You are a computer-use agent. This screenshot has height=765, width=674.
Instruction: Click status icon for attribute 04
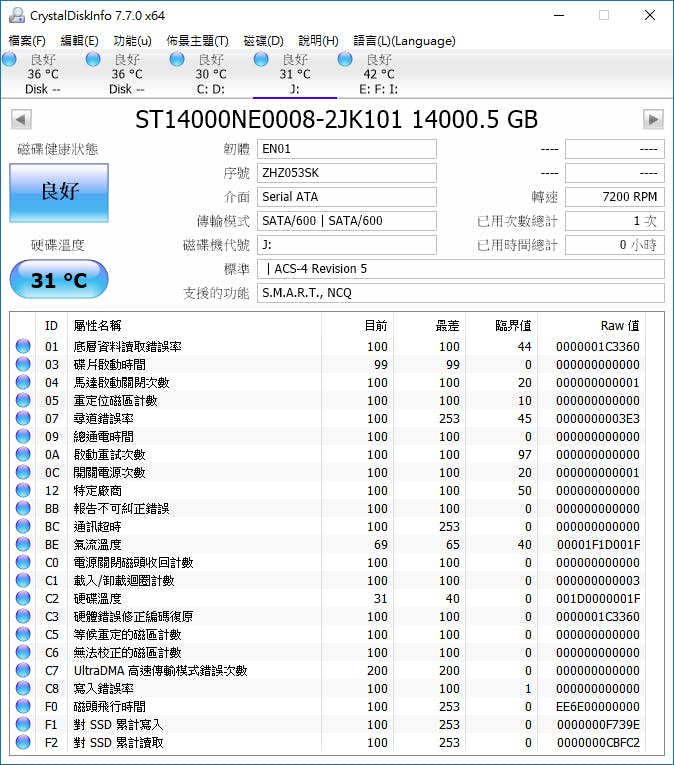pos(23,382)
